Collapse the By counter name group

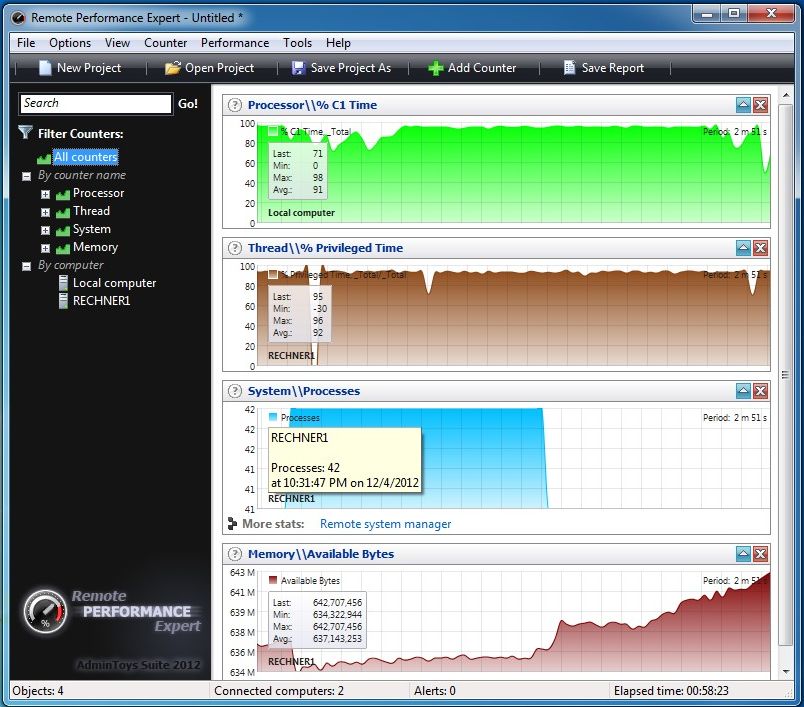(27, 176)
